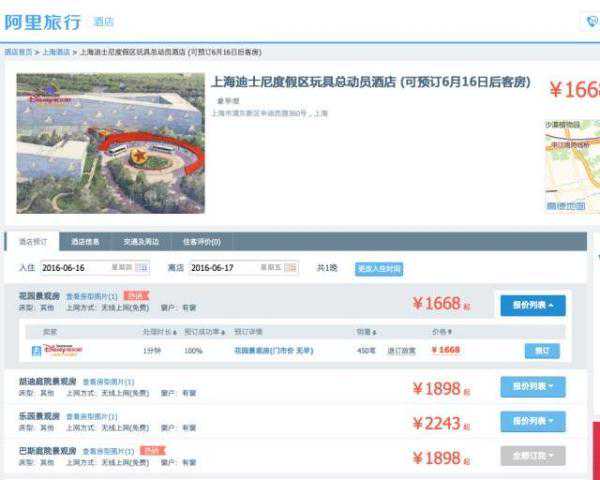Click the shield icon in the top-right corner
This screenshot has width=600, height=480.
pos(593,21)
